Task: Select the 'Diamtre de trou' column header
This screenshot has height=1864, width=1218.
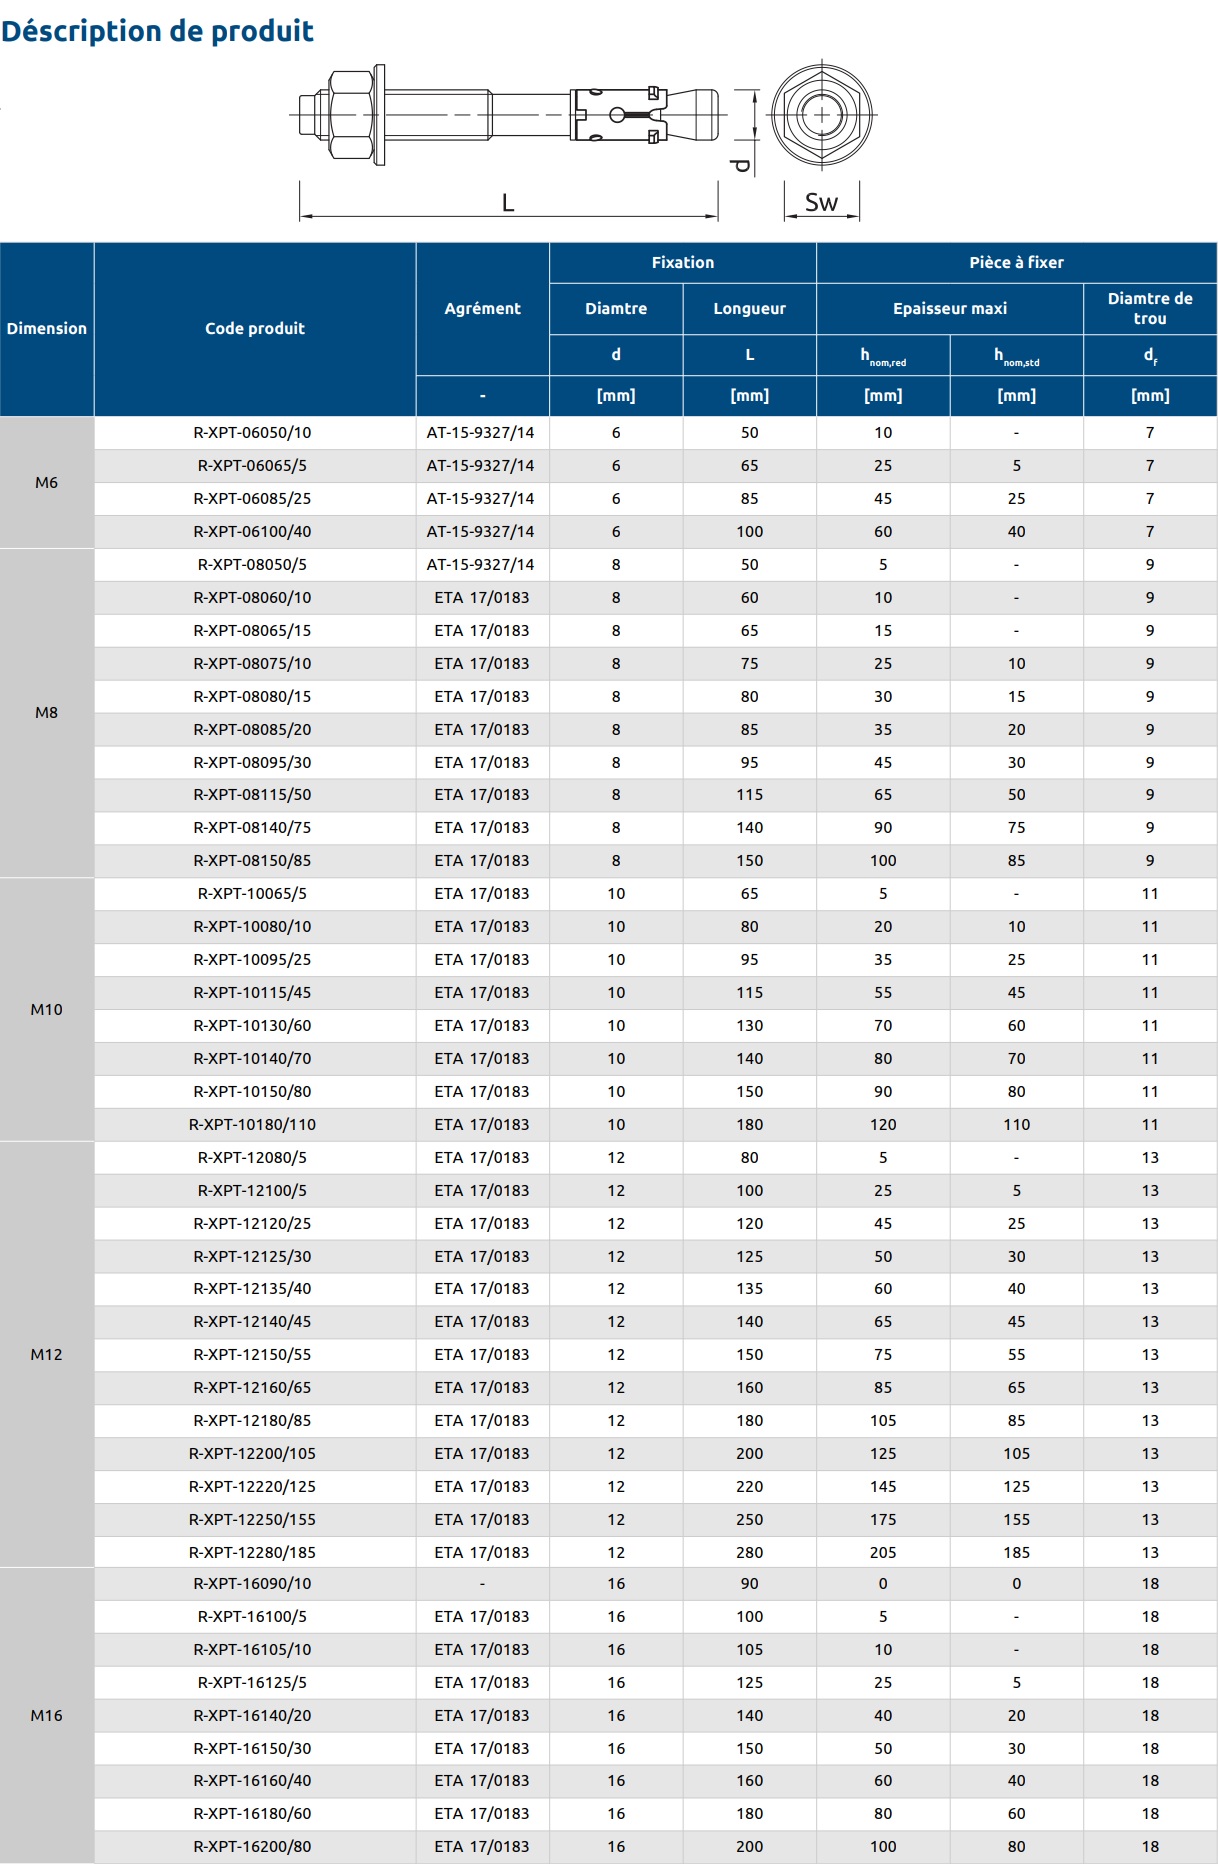Action: (x=1149, y=309)
